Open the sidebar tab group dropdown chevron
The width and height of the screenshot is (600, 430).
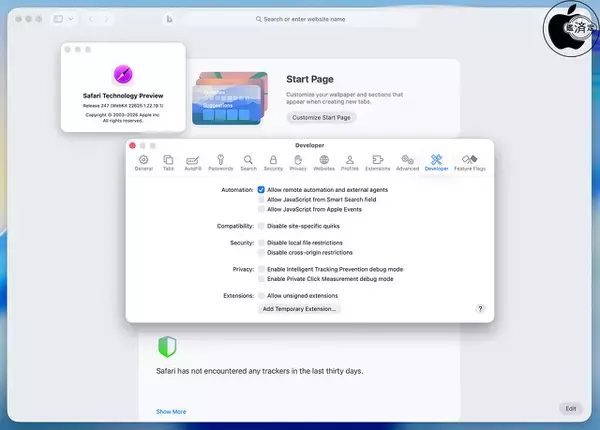71,19
